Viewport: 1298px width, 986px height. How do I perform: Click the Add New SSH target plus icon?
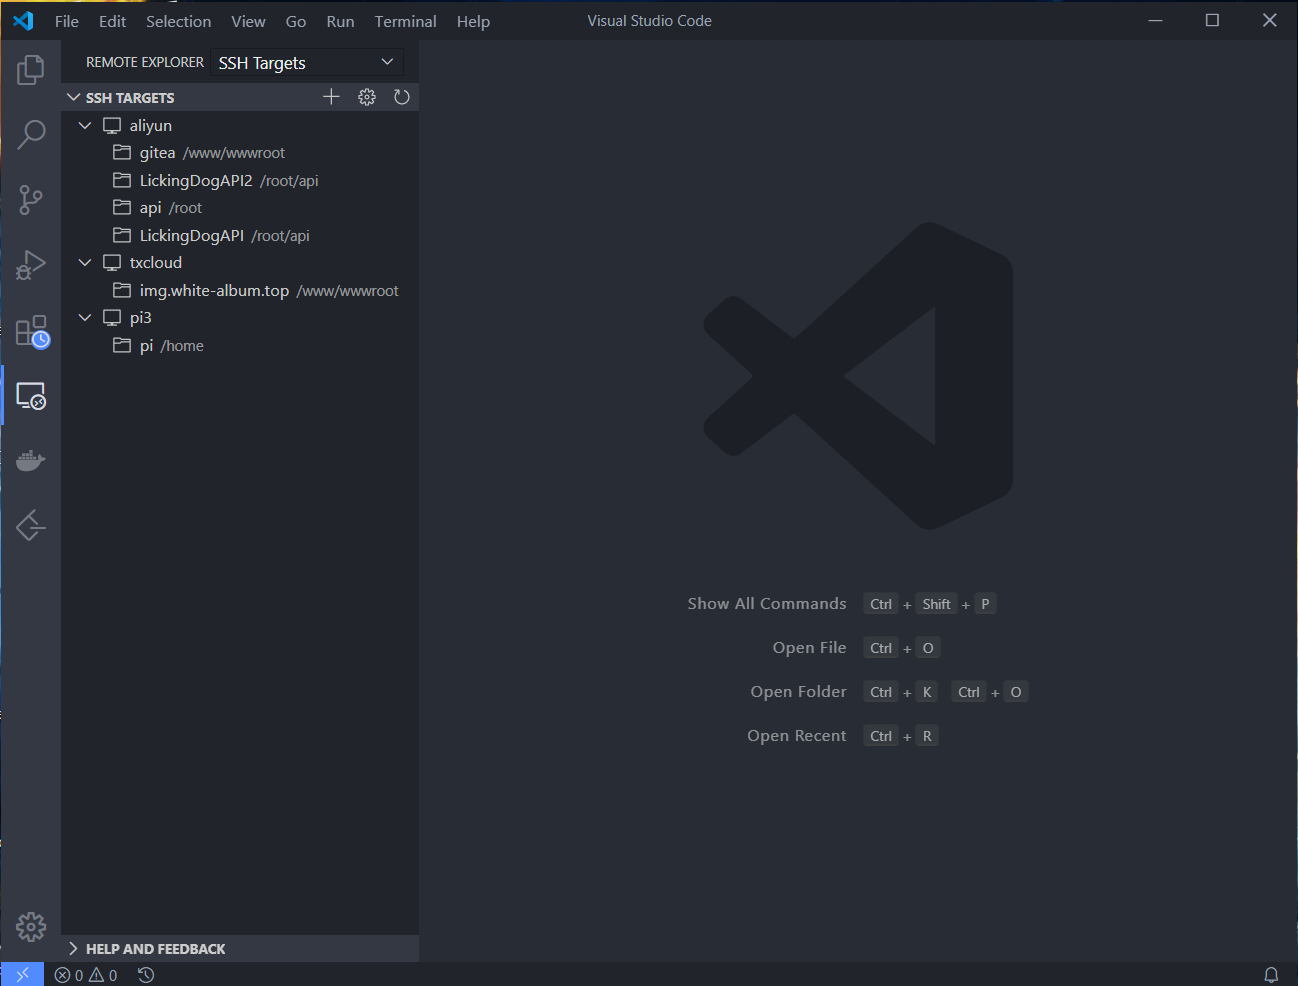(332, 97)
